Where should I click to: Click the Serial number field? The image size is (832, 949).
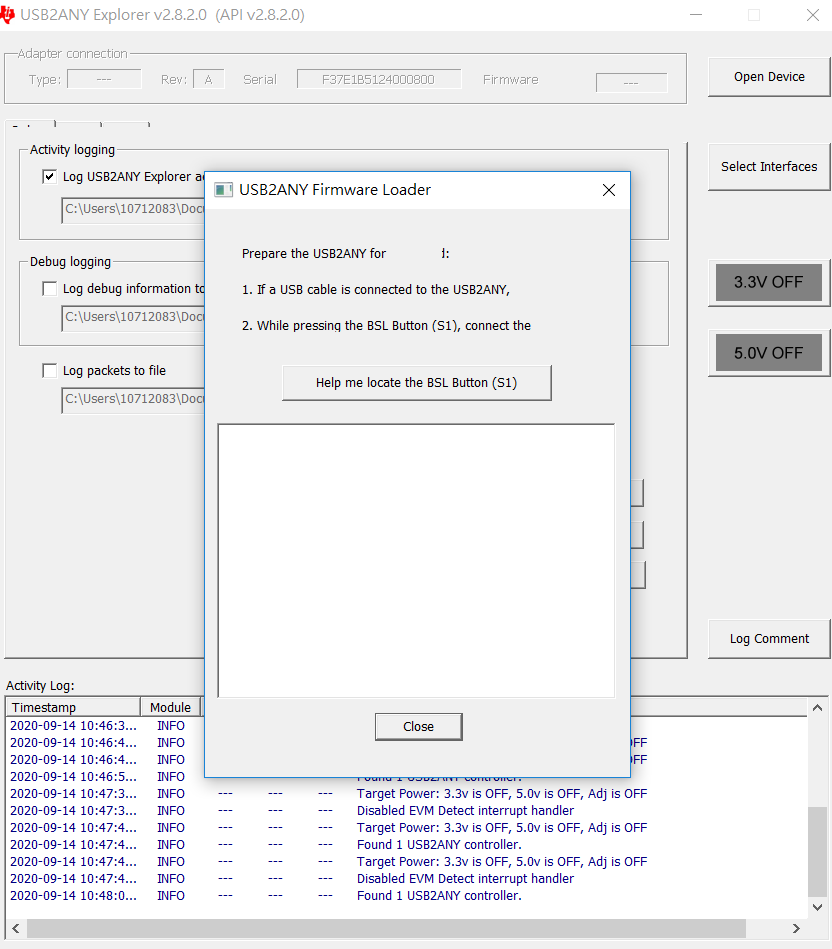click(x=379, y=79)
